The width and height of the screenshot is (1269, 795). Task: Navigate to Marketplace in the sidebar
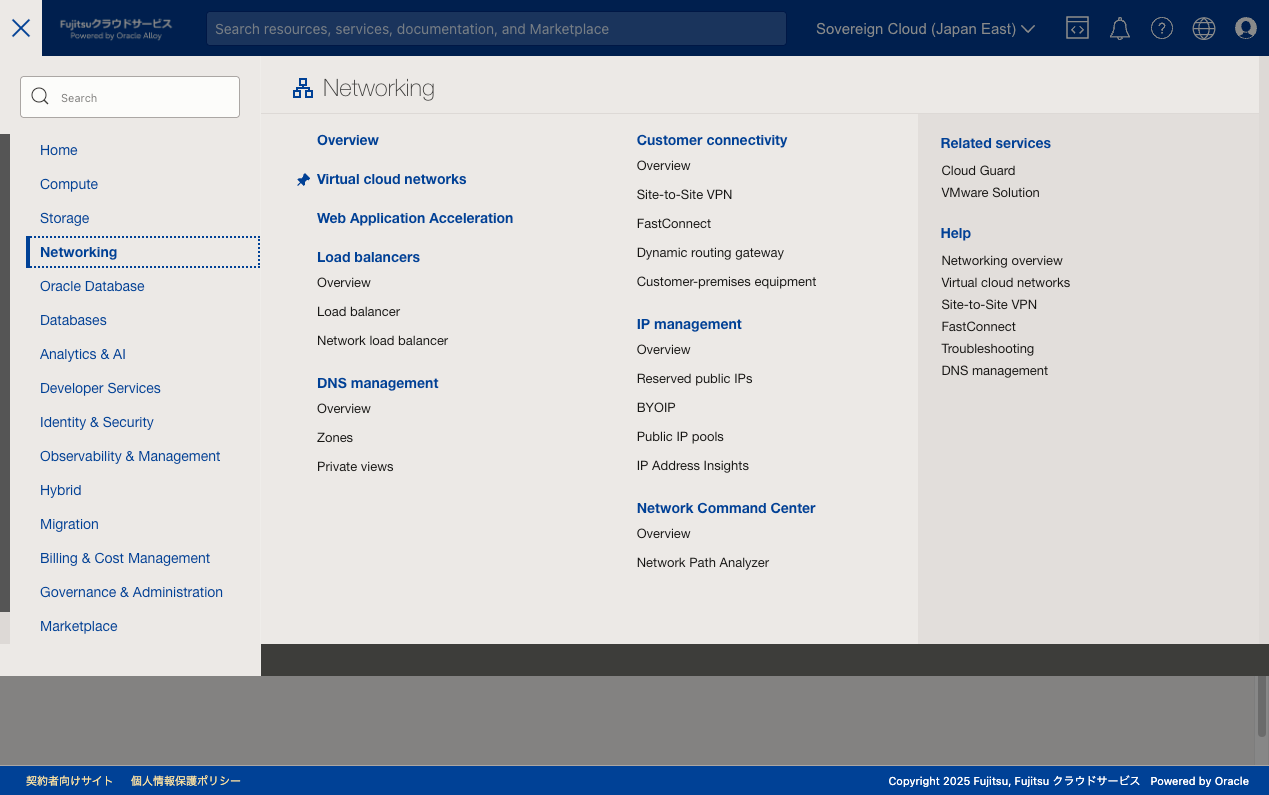click(78, 626)
